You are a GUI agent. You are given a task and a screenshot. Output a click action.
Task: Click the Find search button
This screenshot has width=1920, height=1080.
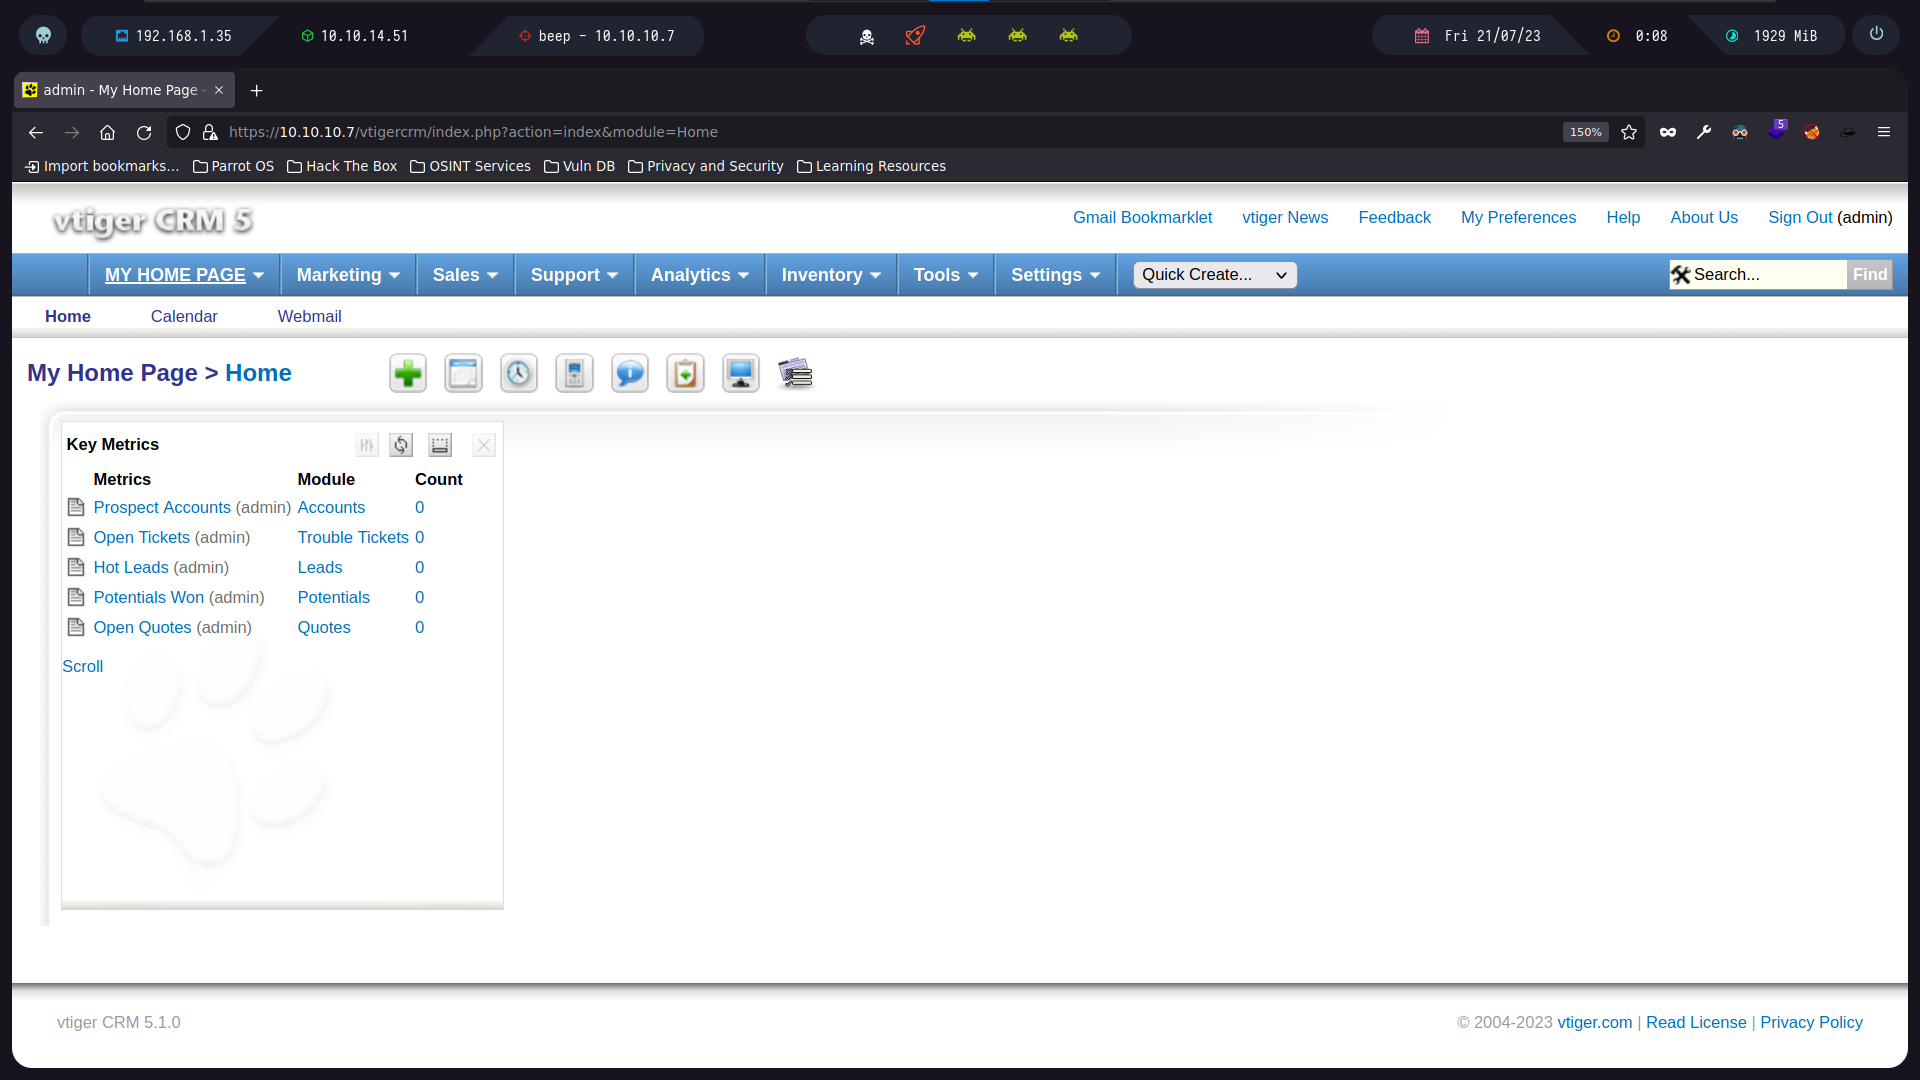1869,275
